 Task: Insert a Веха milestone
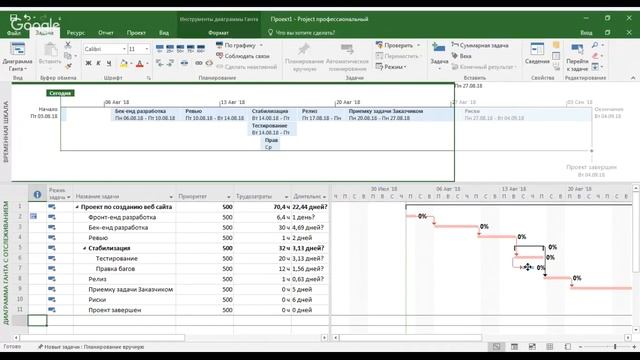pyautogui.click(x=462, y=56)
